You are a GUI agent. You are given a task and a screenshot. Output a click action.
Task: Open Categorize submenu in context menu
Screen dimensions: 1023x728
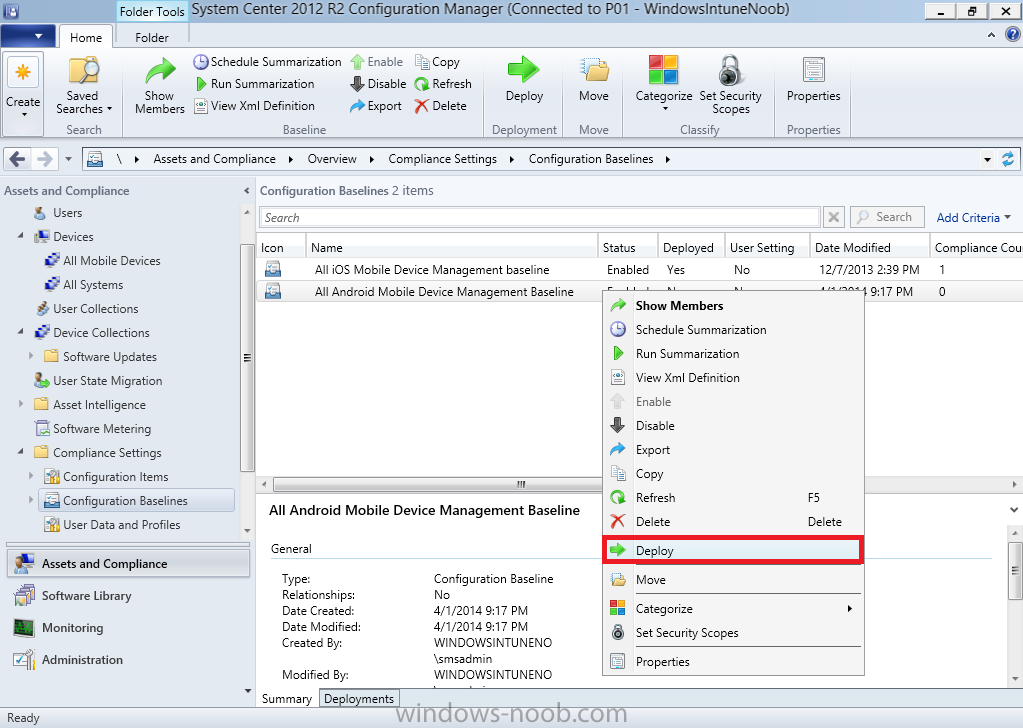[x=733, y=609]
